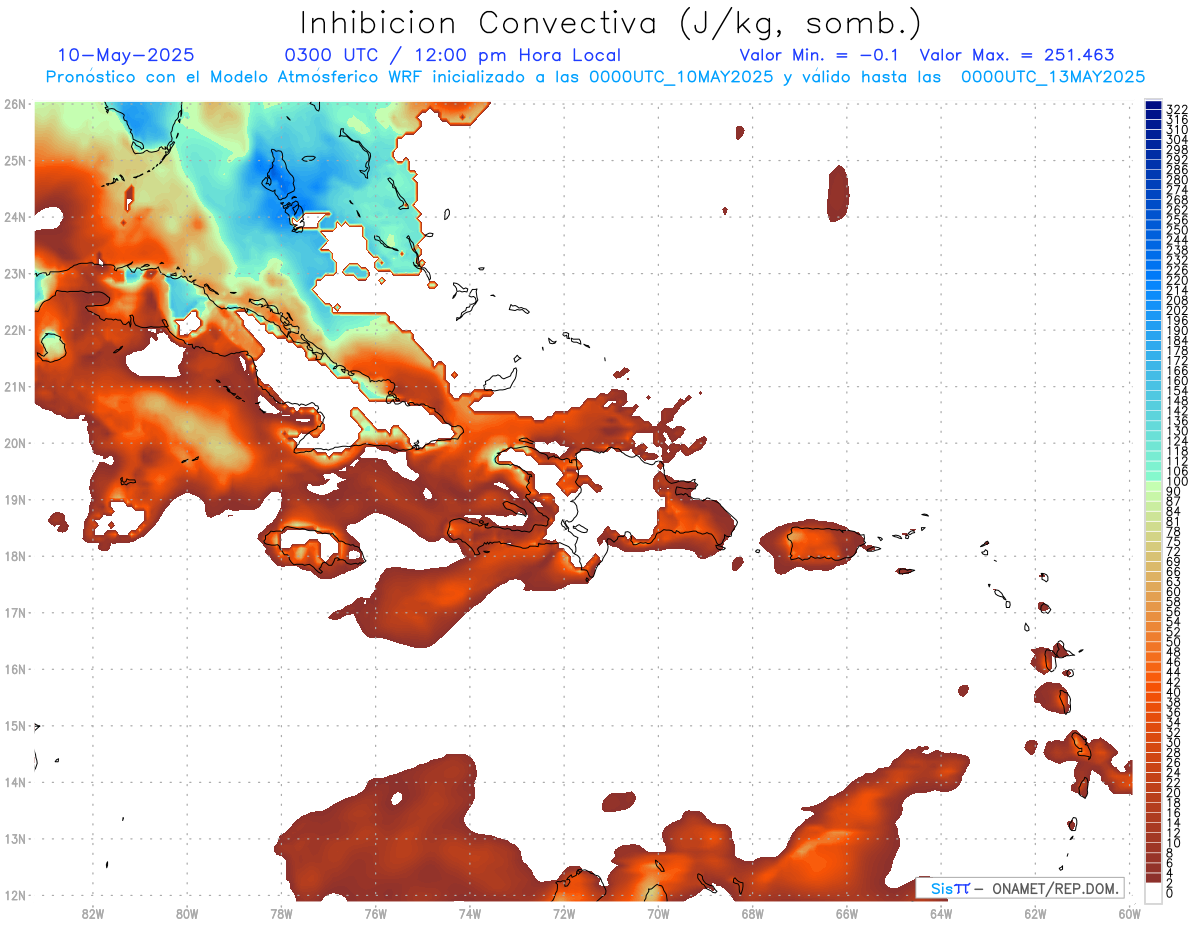Click the 62W longitude label
Image resolution: width=1200 pixels, height=927 pixels.
pos(1035,913)
